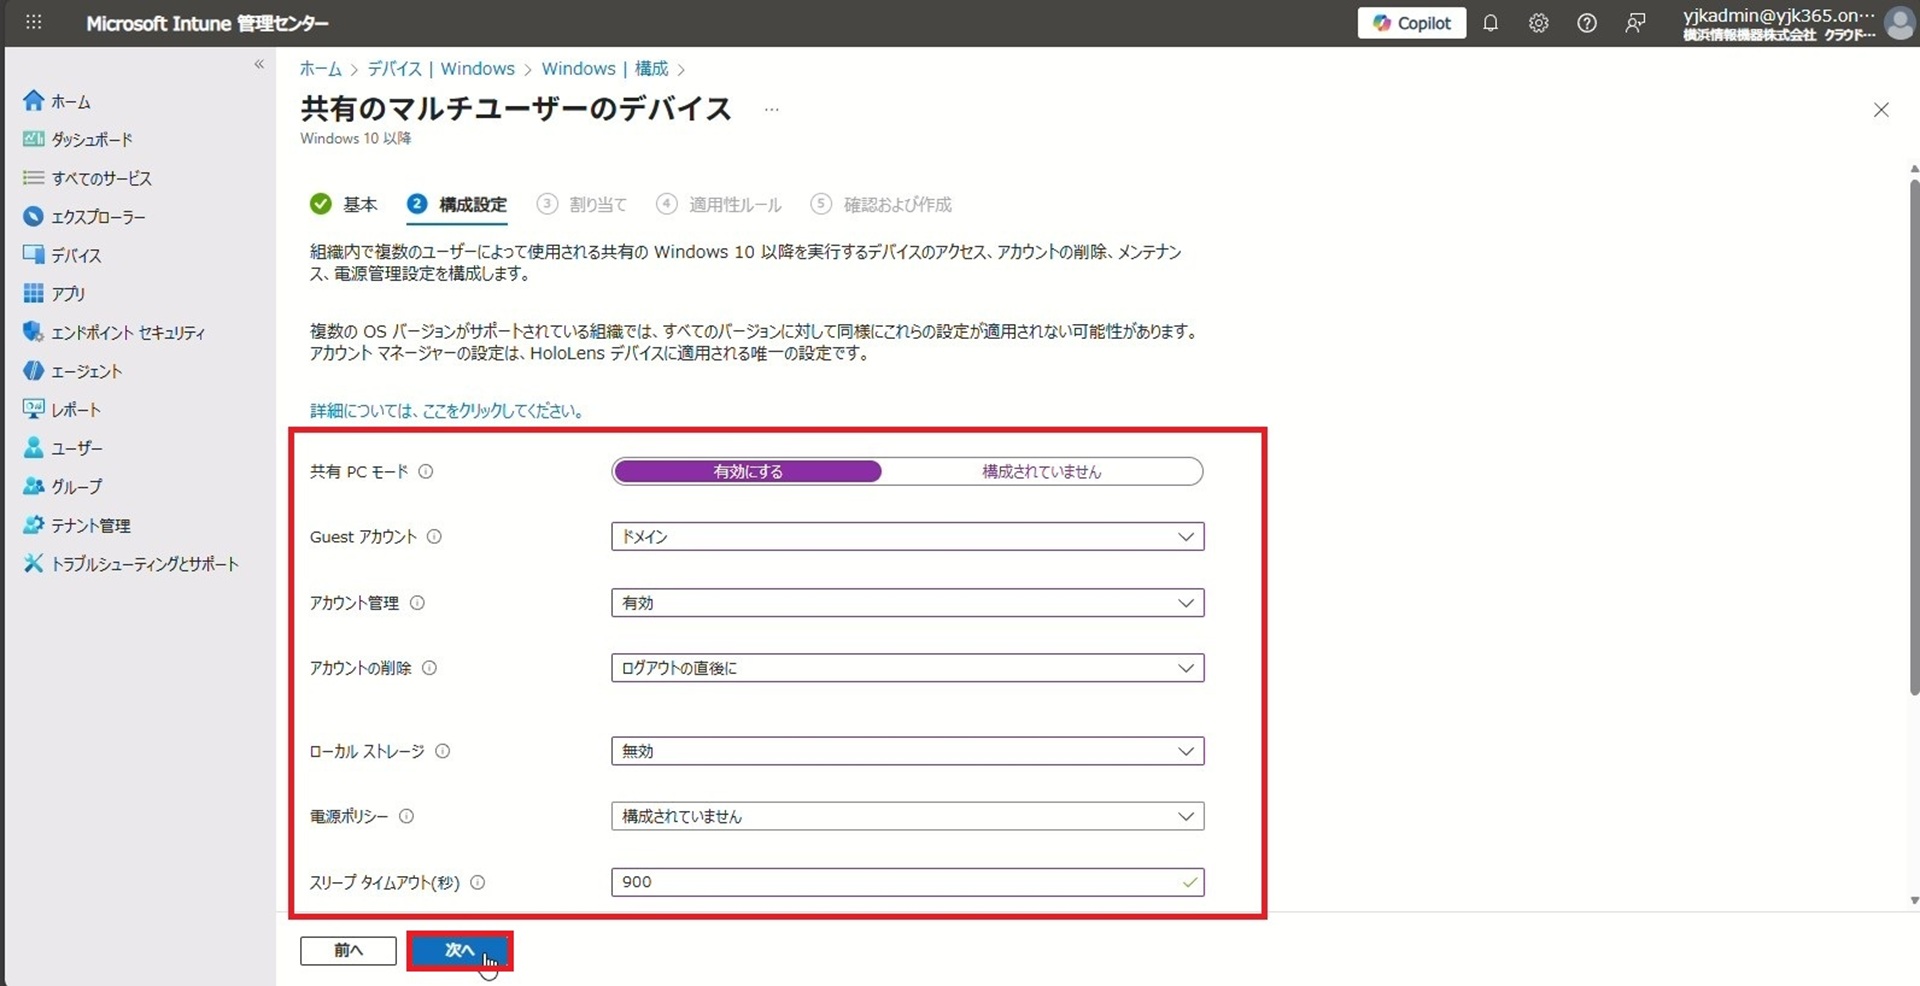Open the アカウントの削除 dropdown
The height and width of the screenshot is (986, 1920).
[906, 668]
